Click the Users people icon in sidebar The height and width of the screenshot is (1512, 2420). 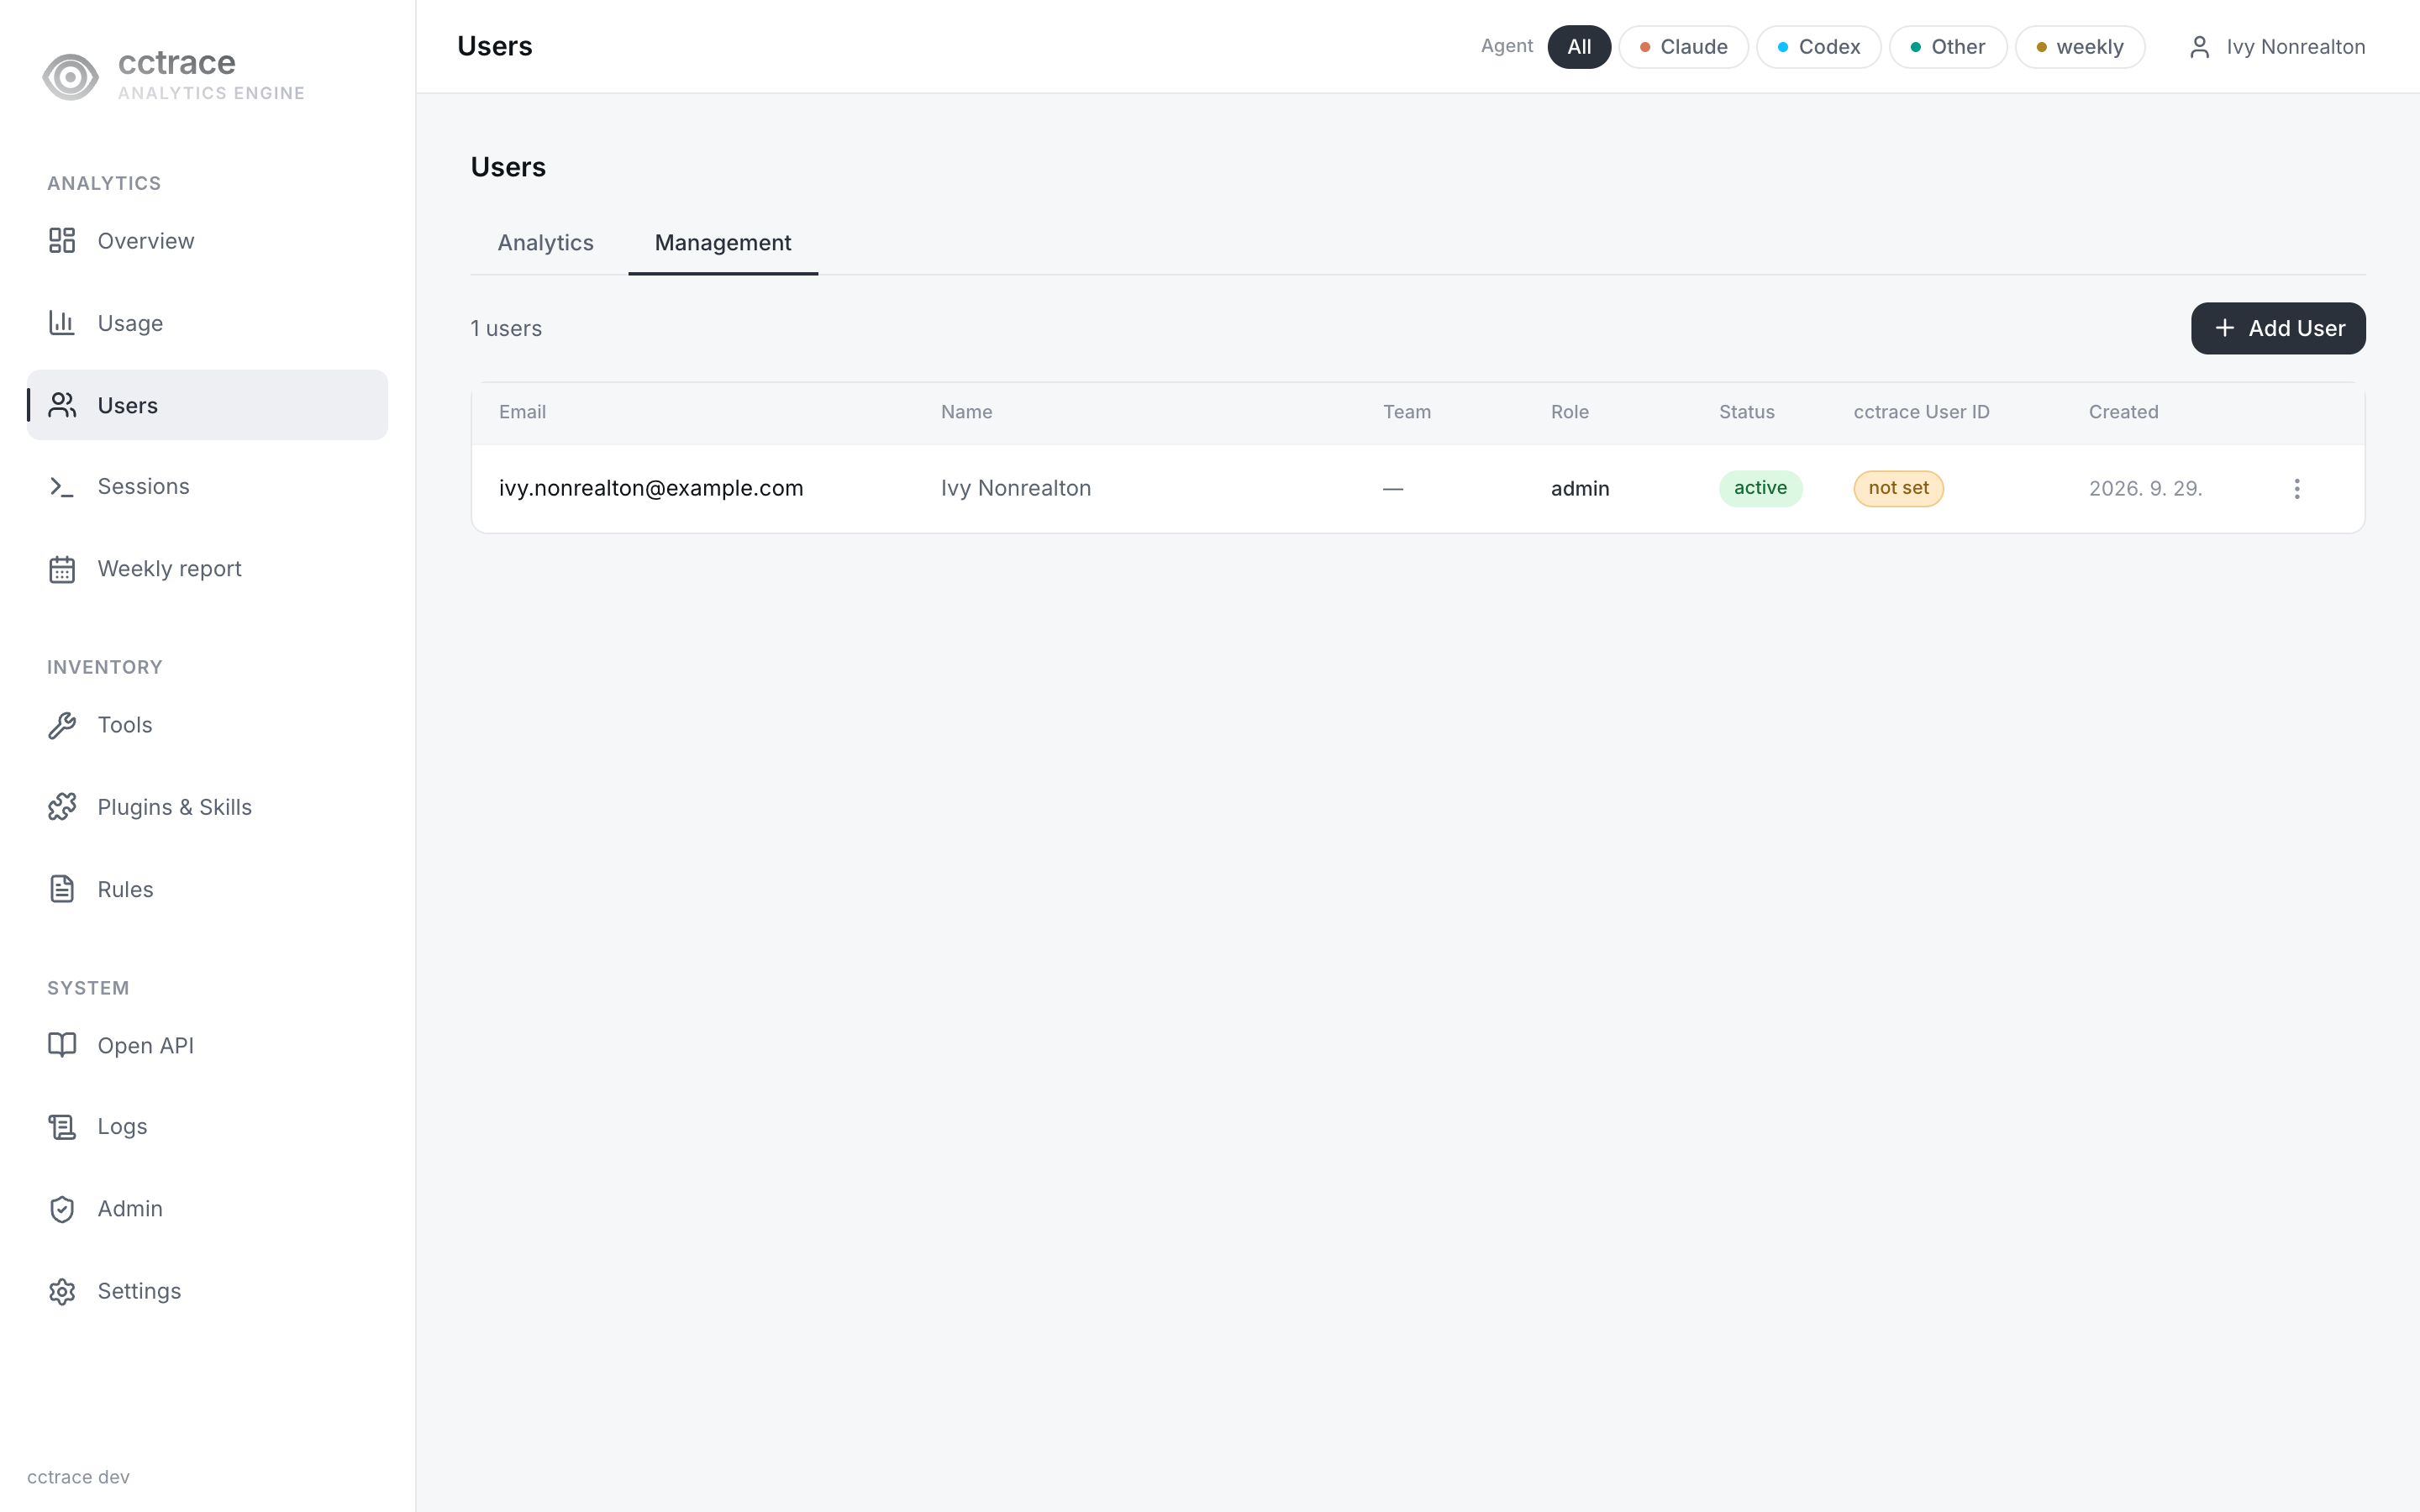point(62,405)
